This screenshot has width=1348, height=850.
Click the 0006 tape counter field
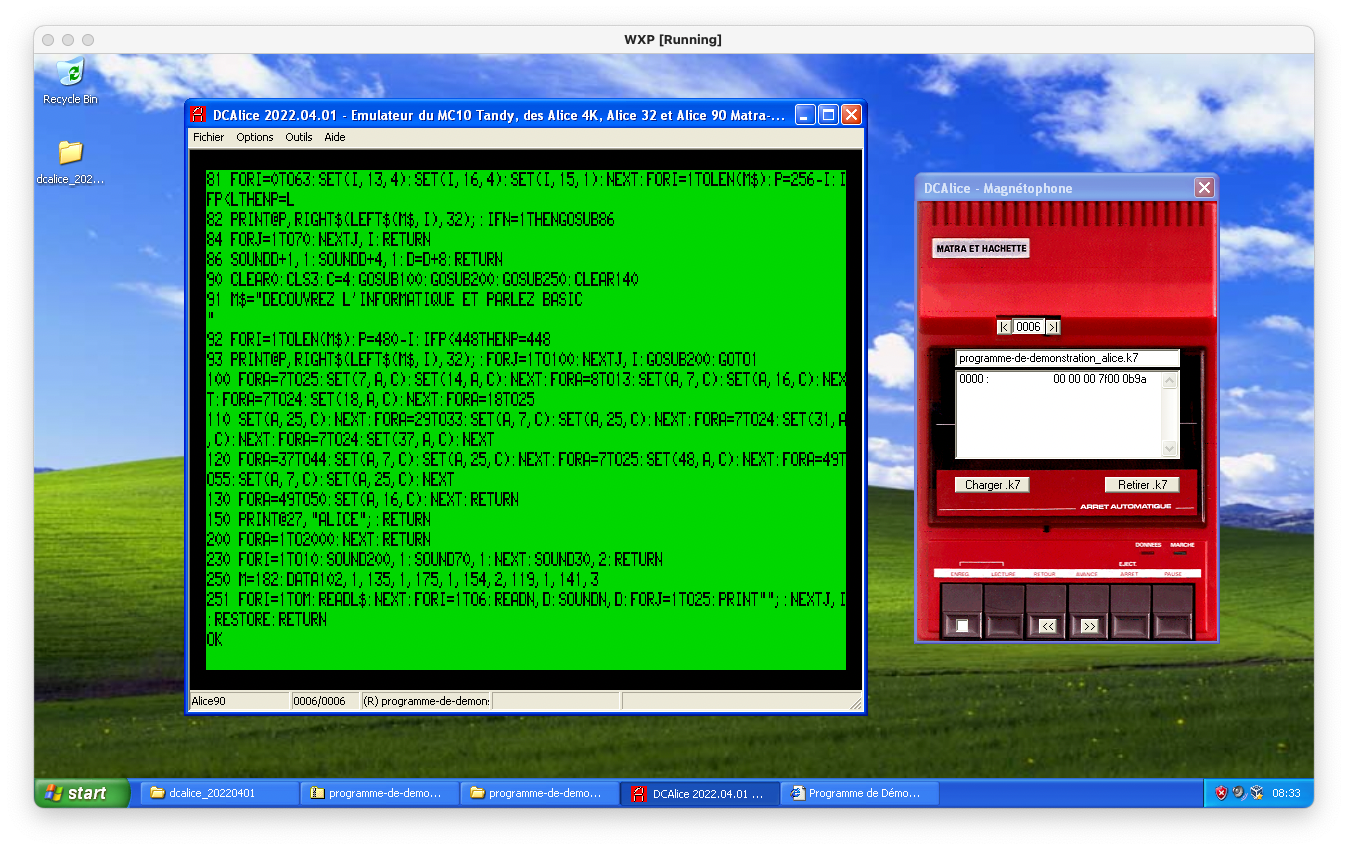[1028, 327]
